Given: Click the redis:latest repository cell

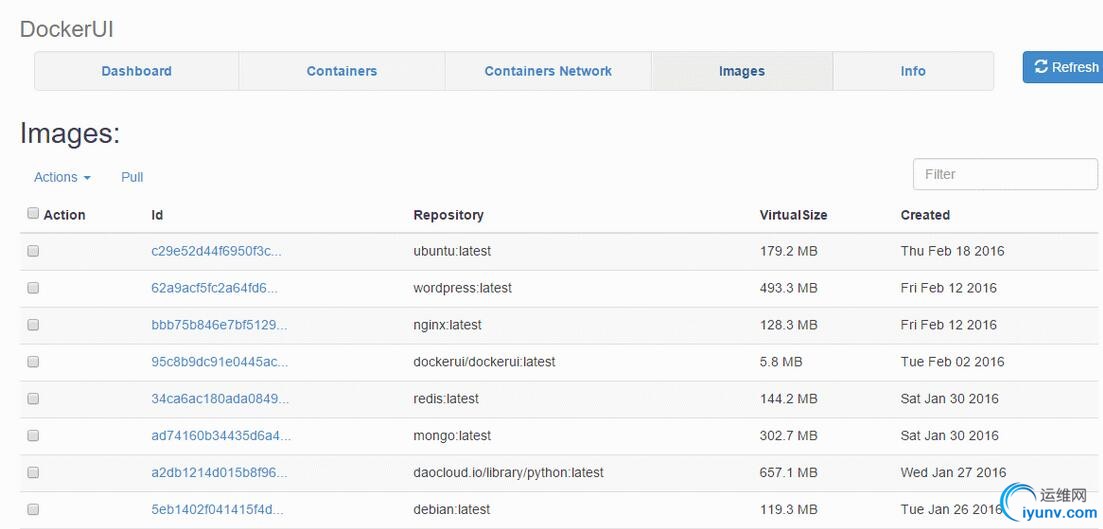Looking at the screenshot, I should pyautogui.click(x=446, y=399).
